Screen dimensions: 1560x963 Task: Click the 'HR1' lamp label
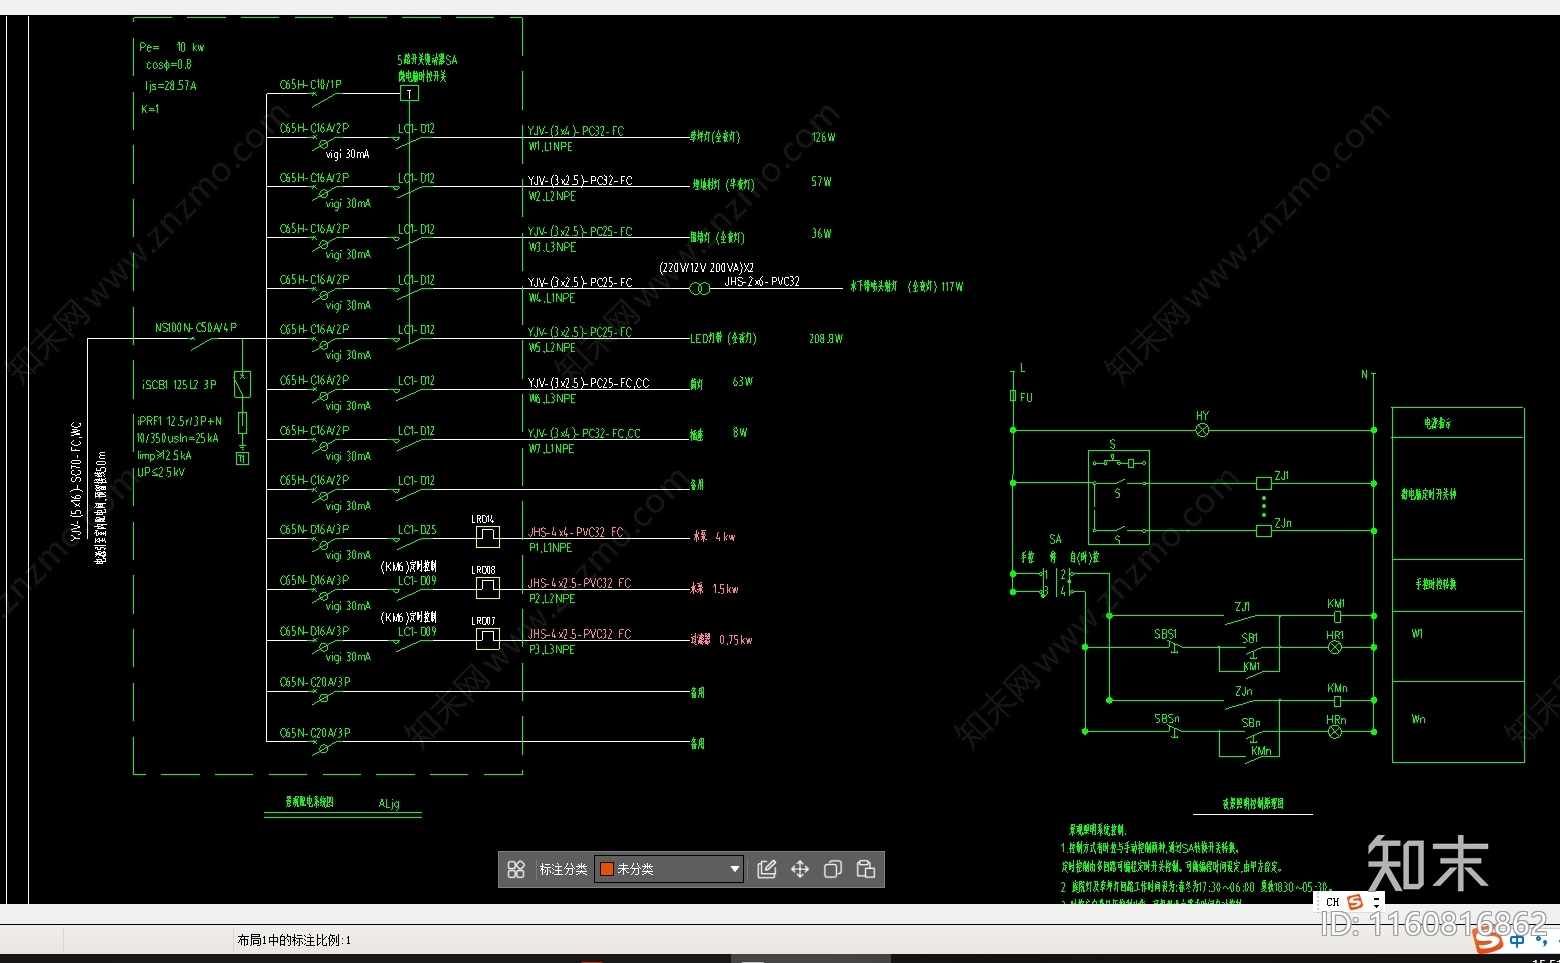(1335, 635)
